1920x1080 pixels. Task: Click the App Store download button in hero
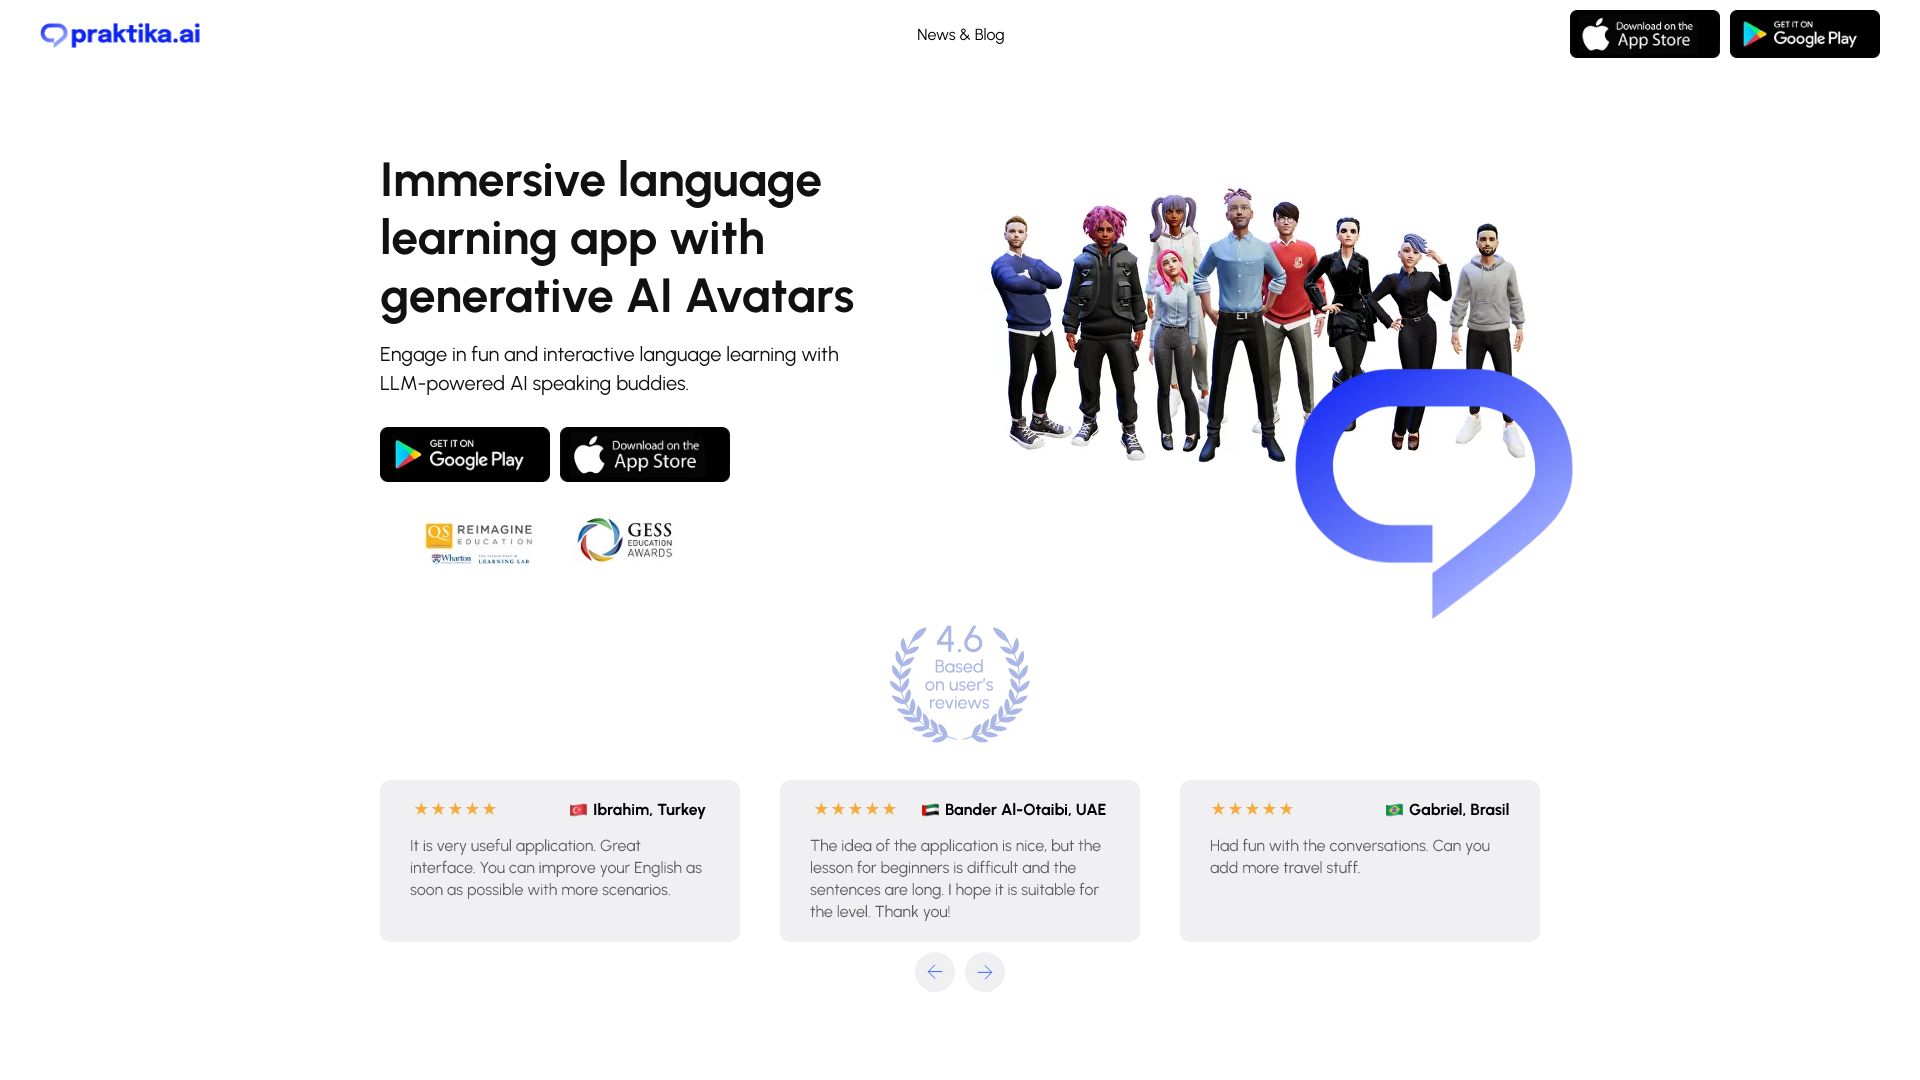644,454
